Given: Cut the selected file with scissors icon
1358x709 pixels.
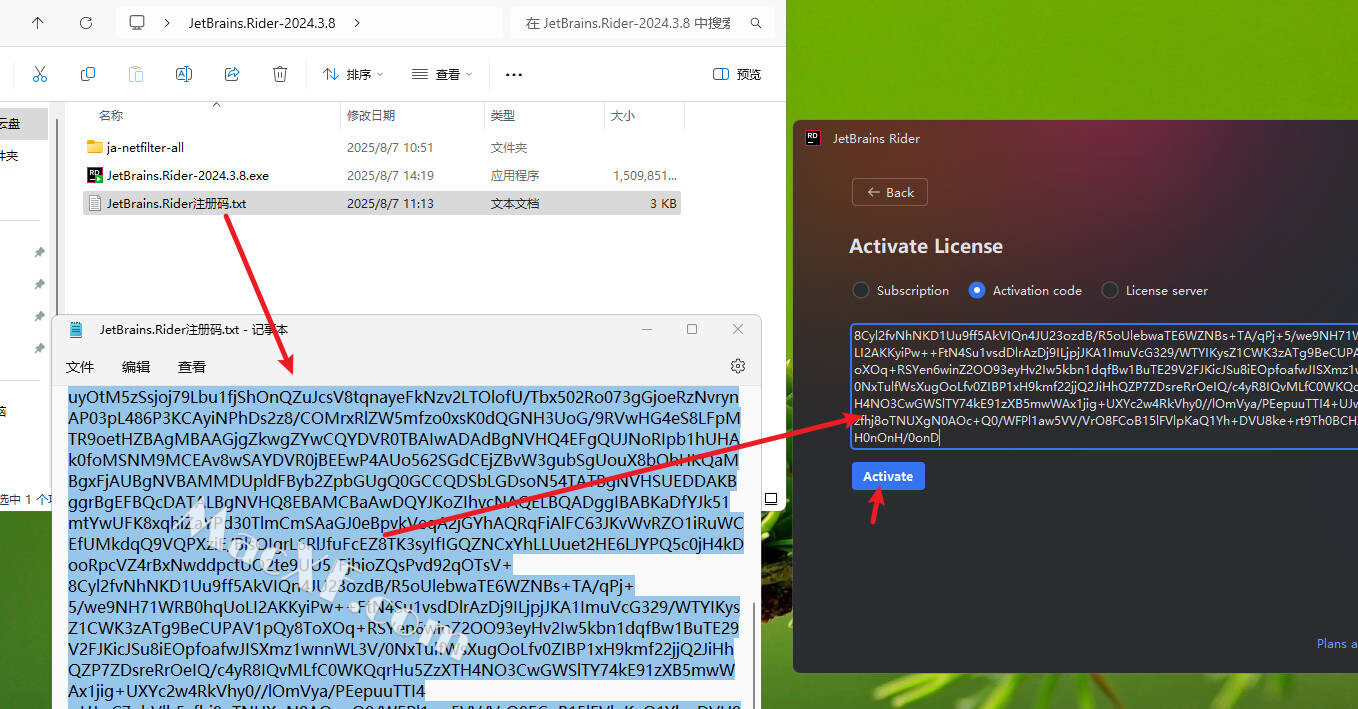Looking at the screenshot, I should pos(40,74).
